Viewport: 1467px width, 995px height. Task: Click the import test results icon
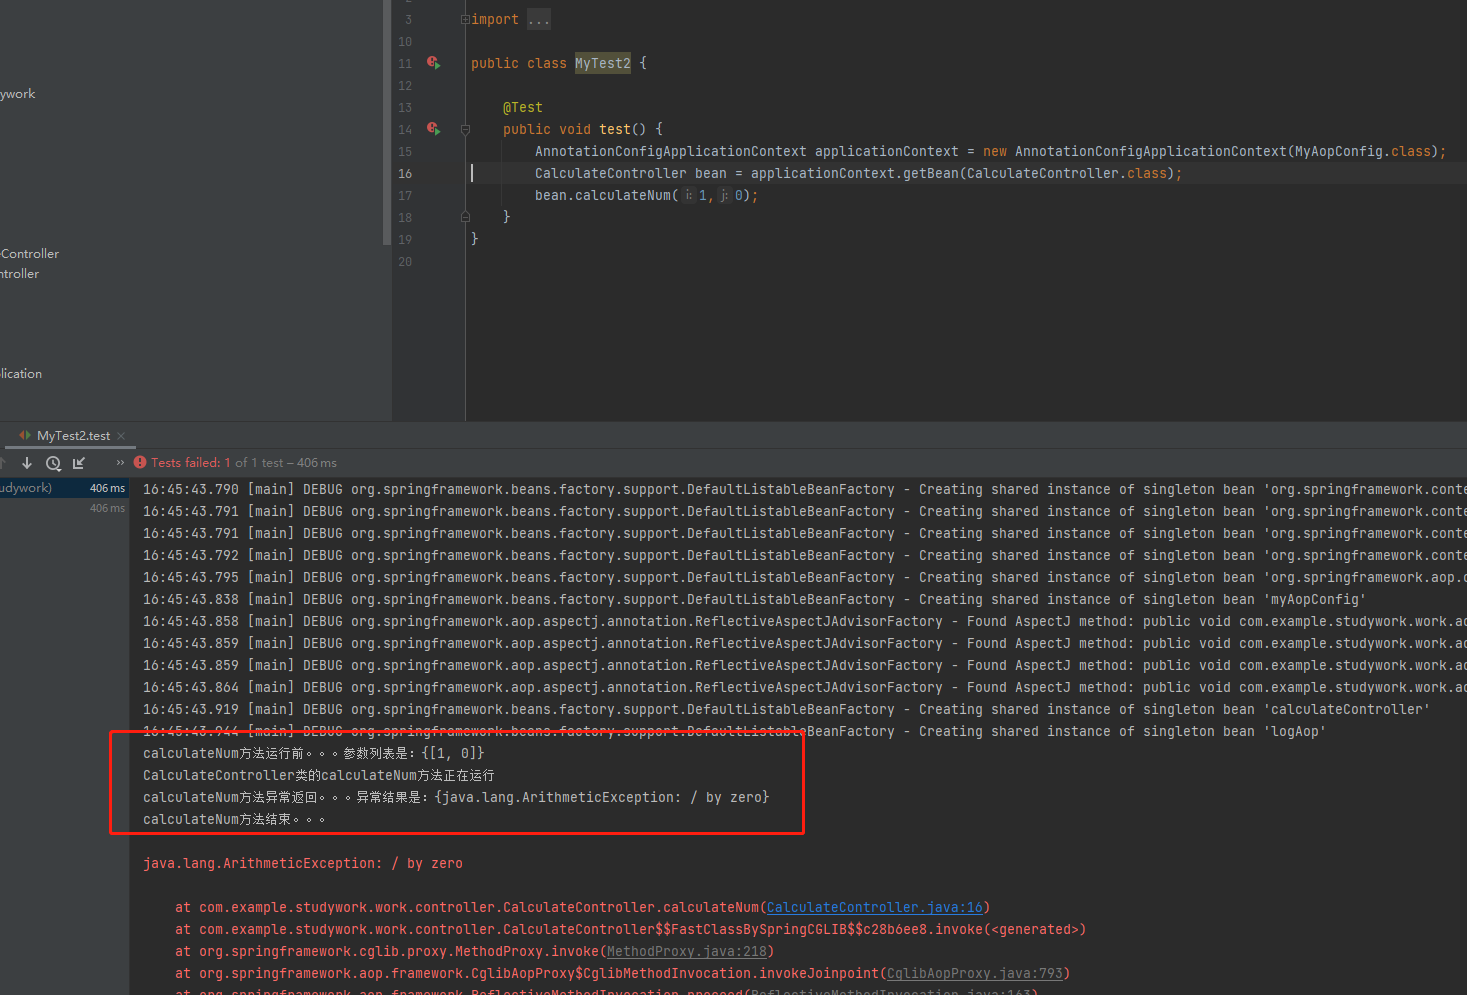click(x=79, y=463)
